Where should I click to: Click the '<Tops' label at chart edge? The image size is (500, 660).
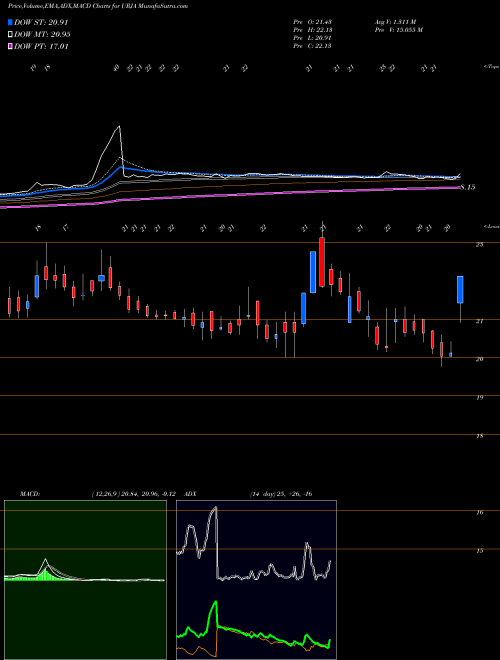[492, 67]
